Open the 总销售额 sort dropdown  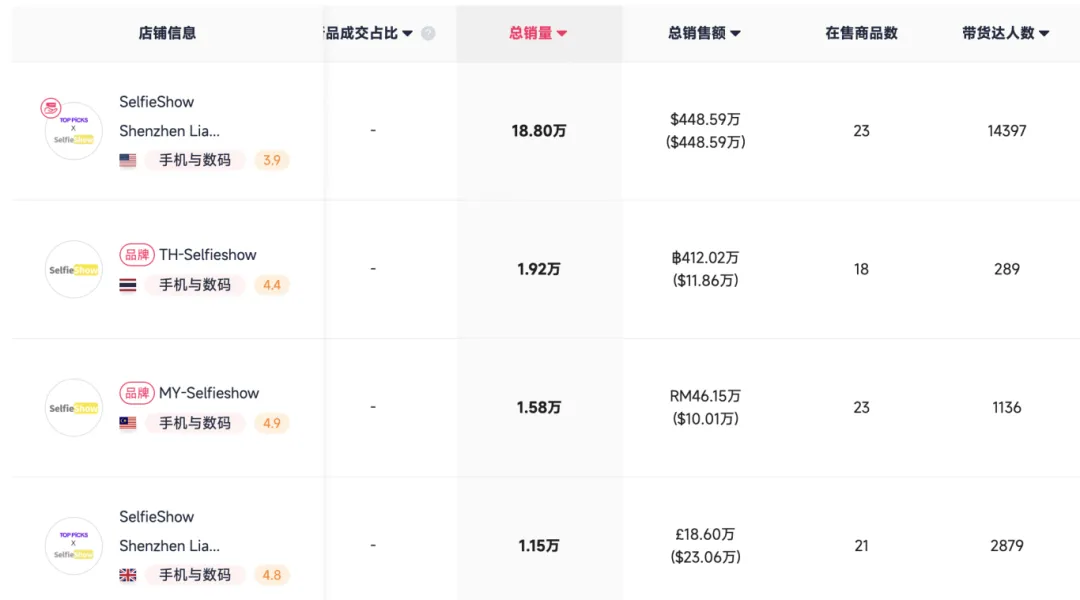[x=736, y=32]
